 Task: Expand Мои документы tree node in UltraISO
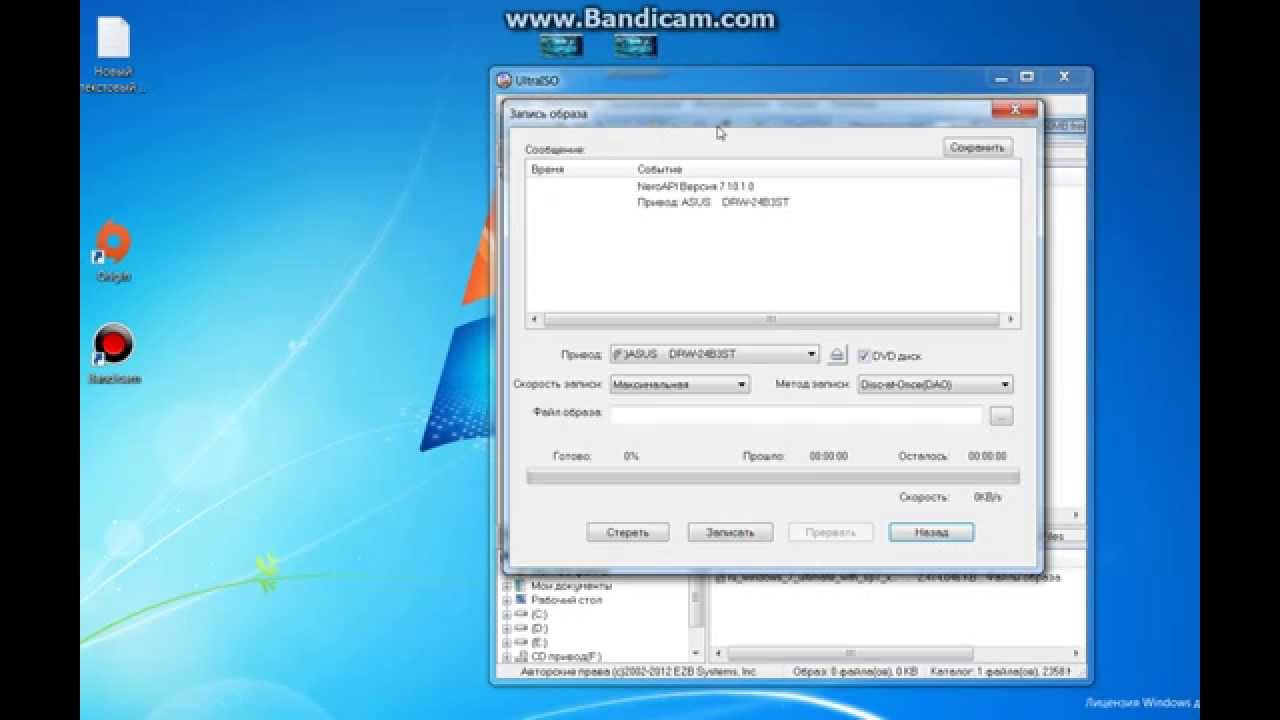point(507,586)
